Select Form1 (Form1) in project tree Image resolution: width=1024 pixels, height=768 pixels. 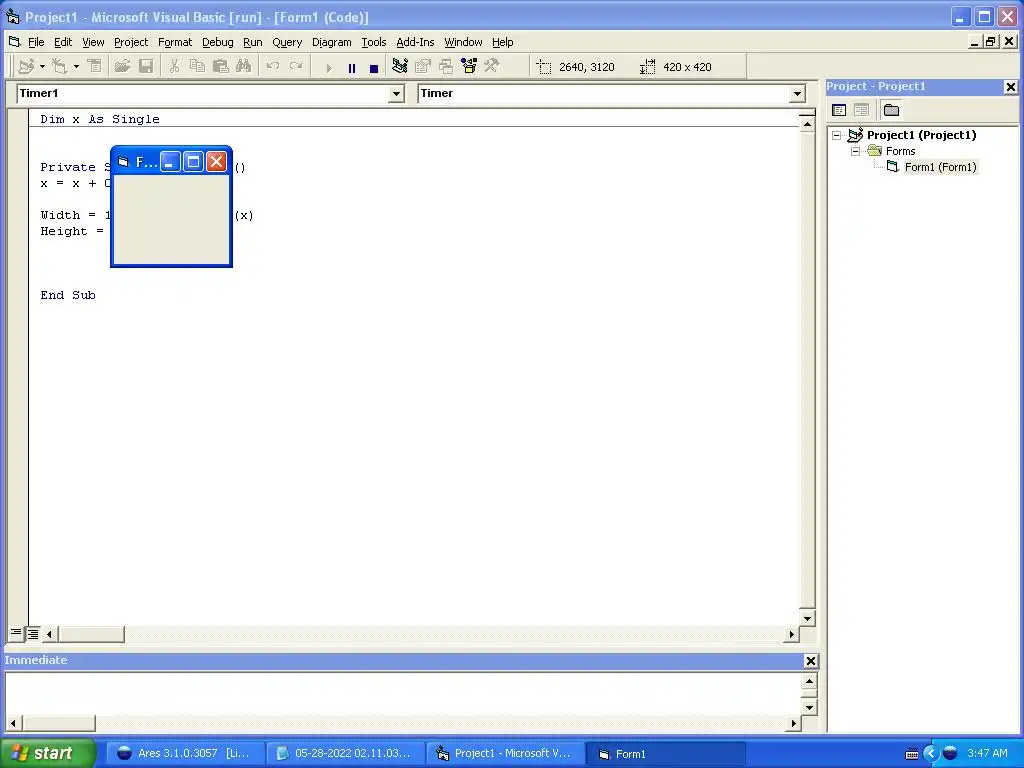tap(940, 167)
